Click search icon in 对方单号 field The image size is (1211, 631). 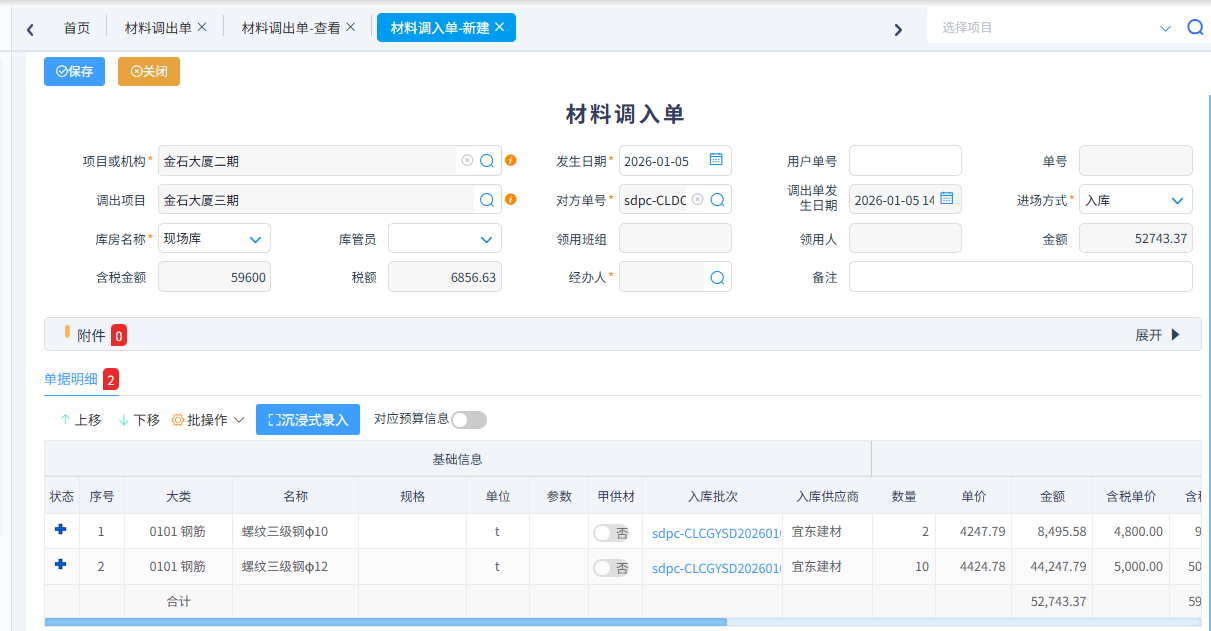click(x=717, y=200)
